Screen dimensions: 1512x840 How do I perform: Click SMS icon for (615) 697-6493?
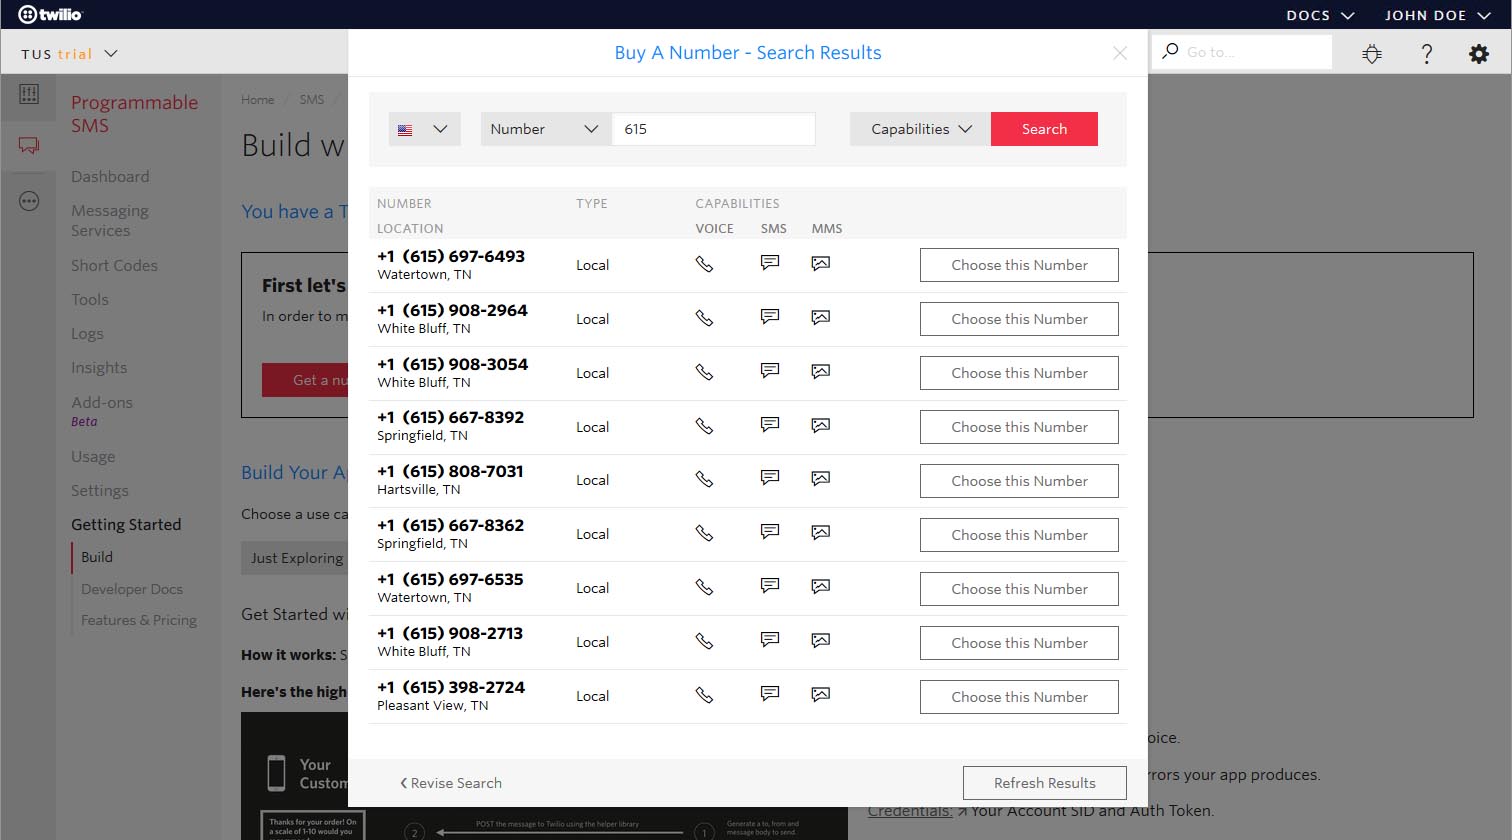(x=770, y=263)
